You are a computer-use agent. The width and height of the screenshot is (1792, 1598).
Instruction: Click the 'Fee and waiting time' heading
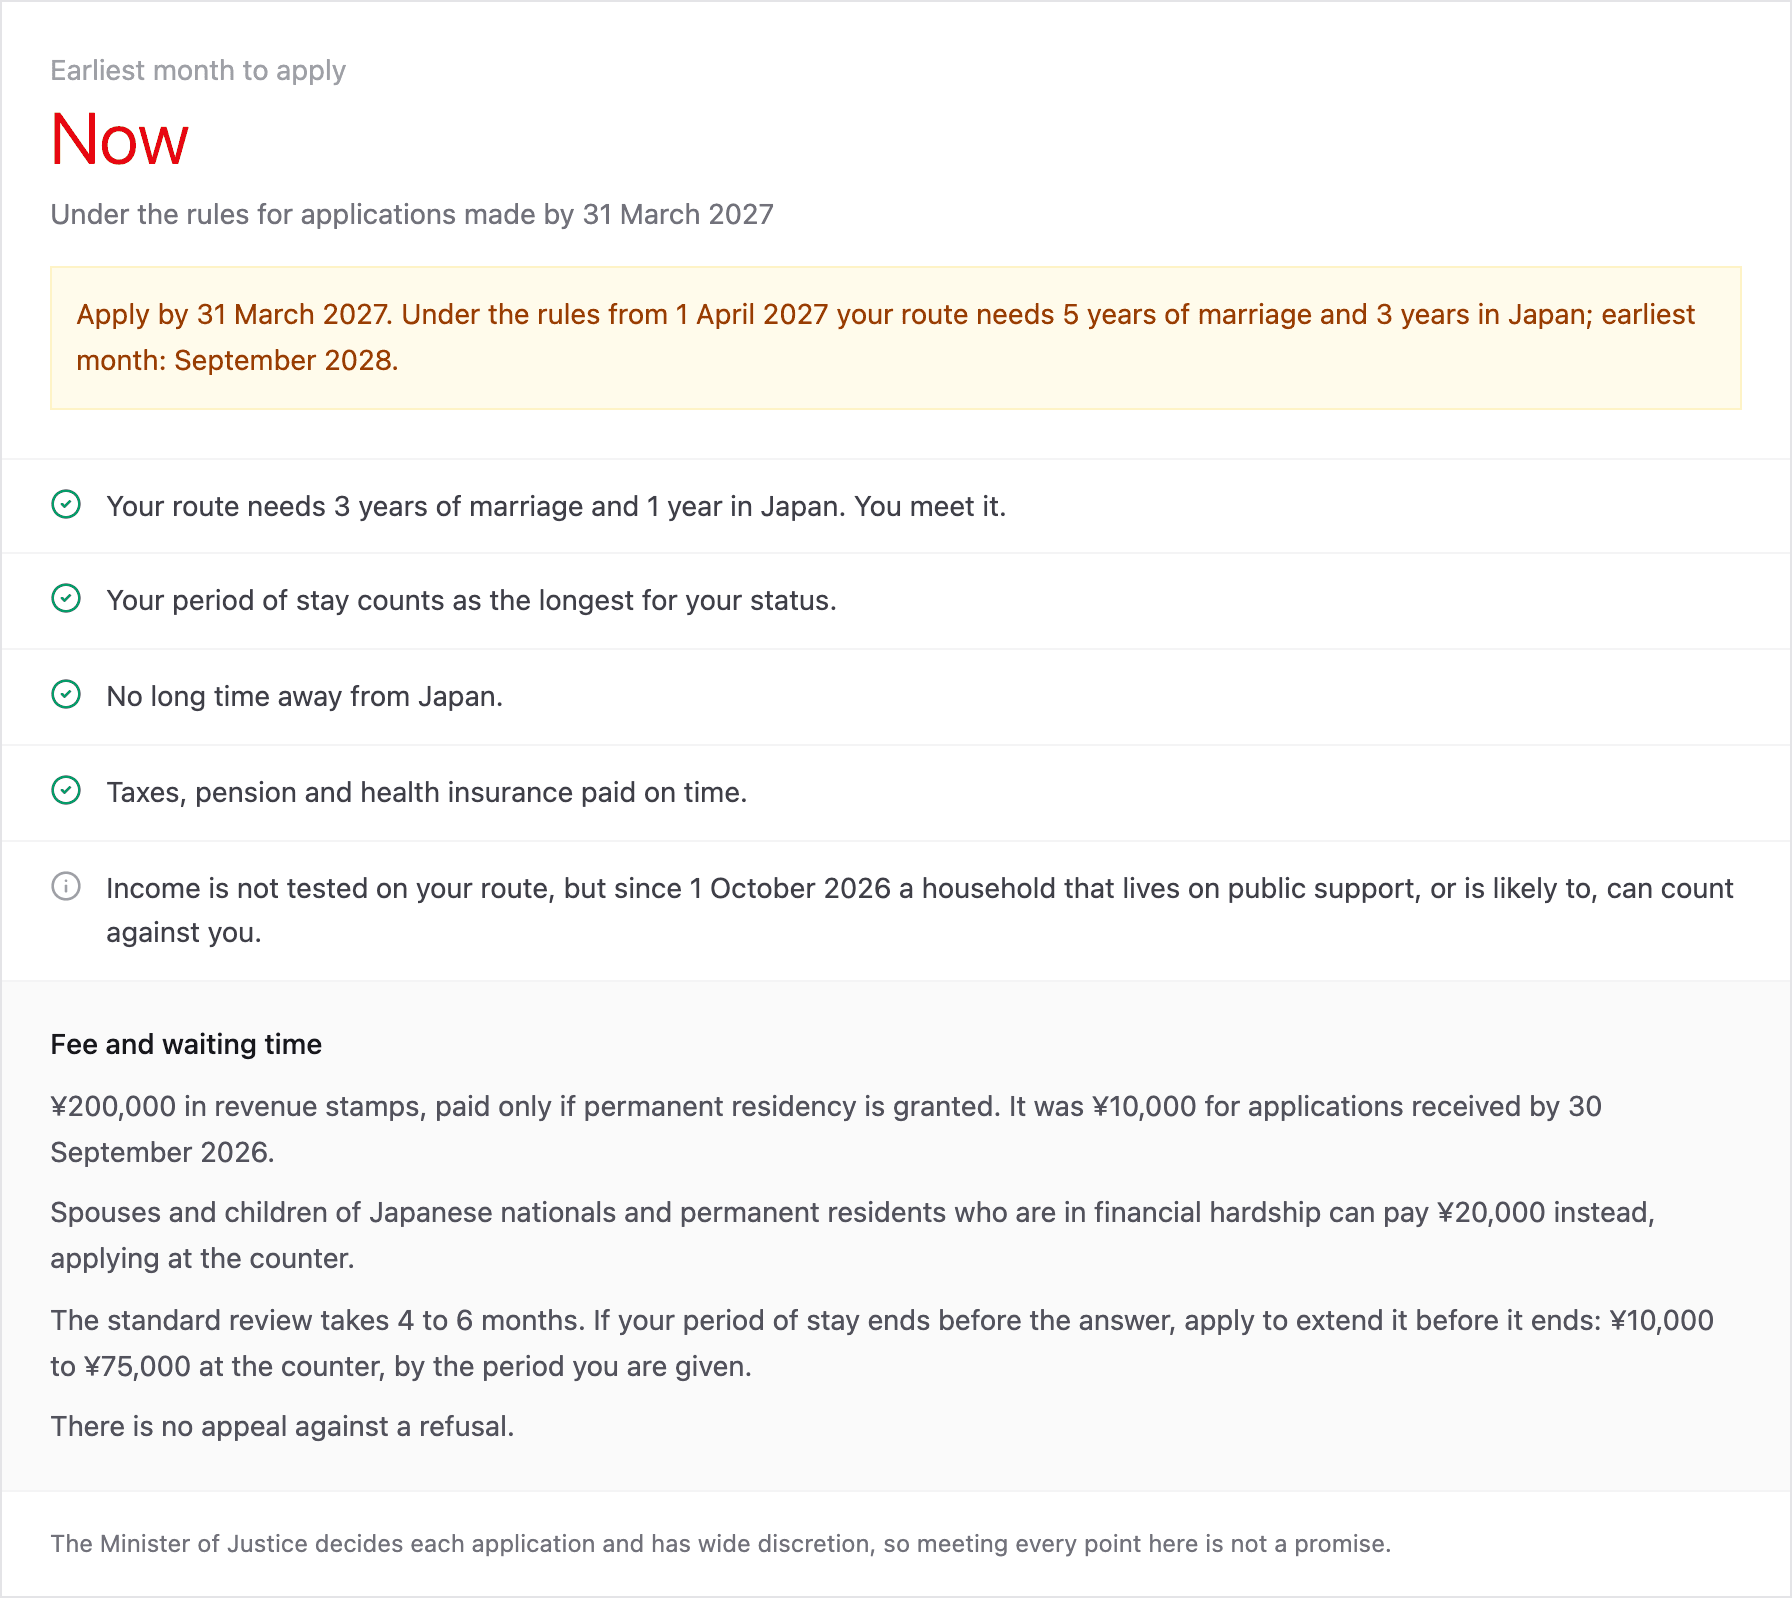pos(186,1045)
